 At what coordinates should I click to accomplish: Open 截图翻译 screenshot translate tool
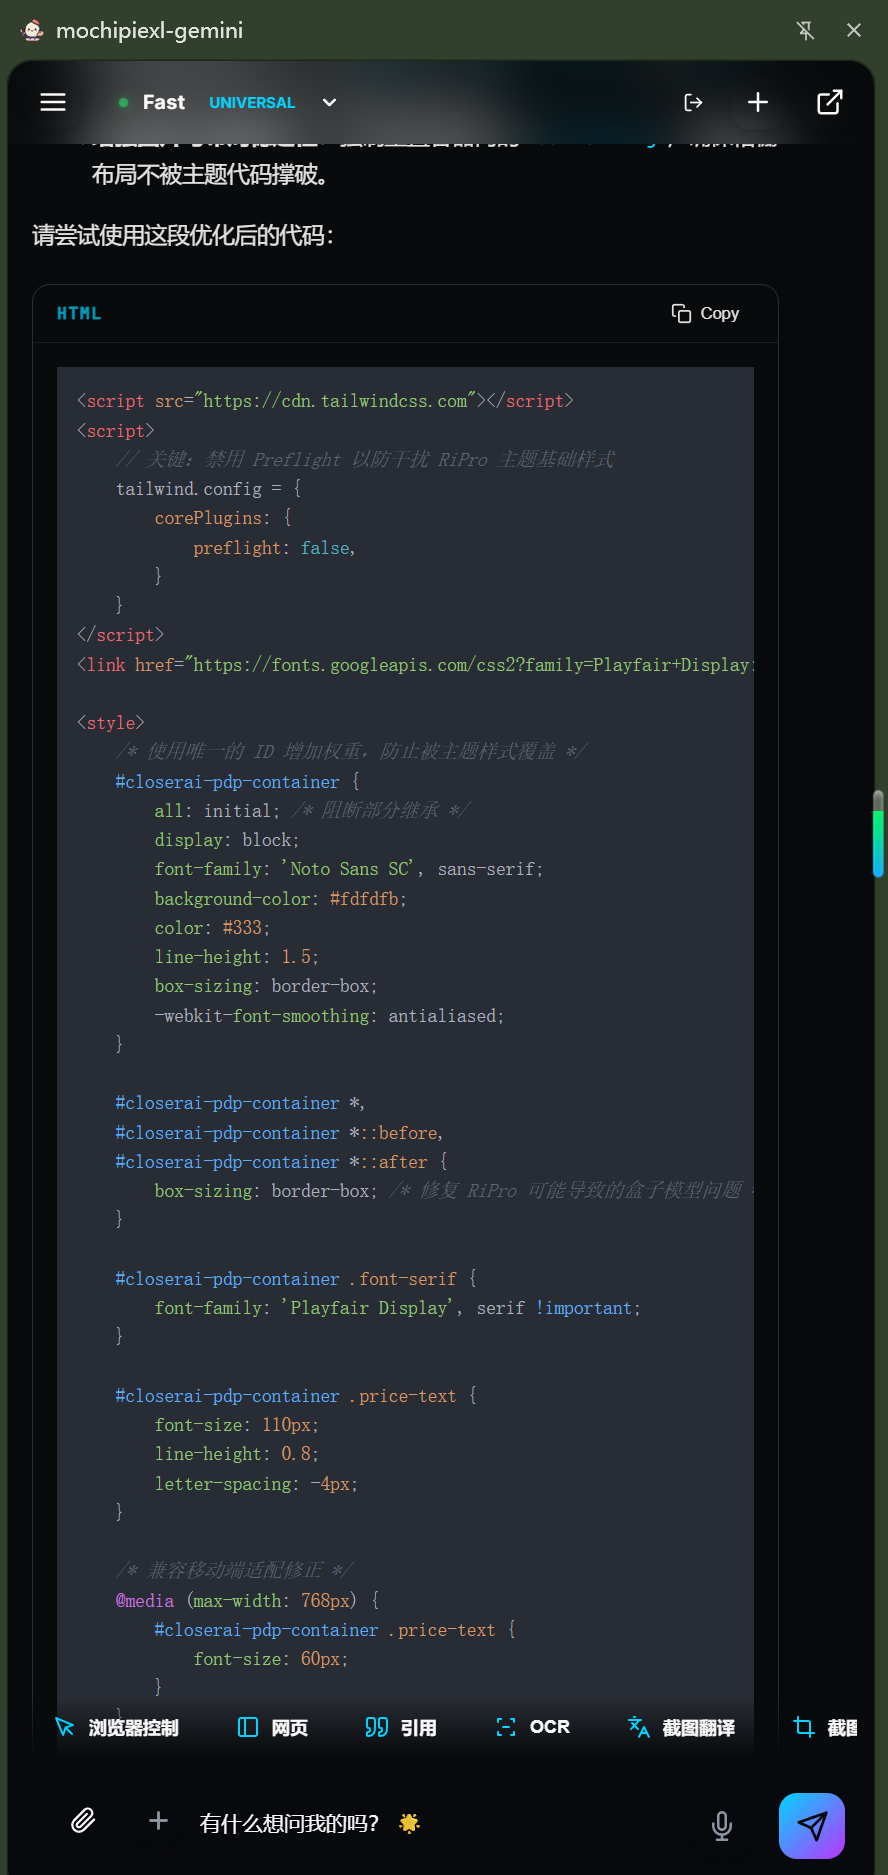pos(681,1727)
